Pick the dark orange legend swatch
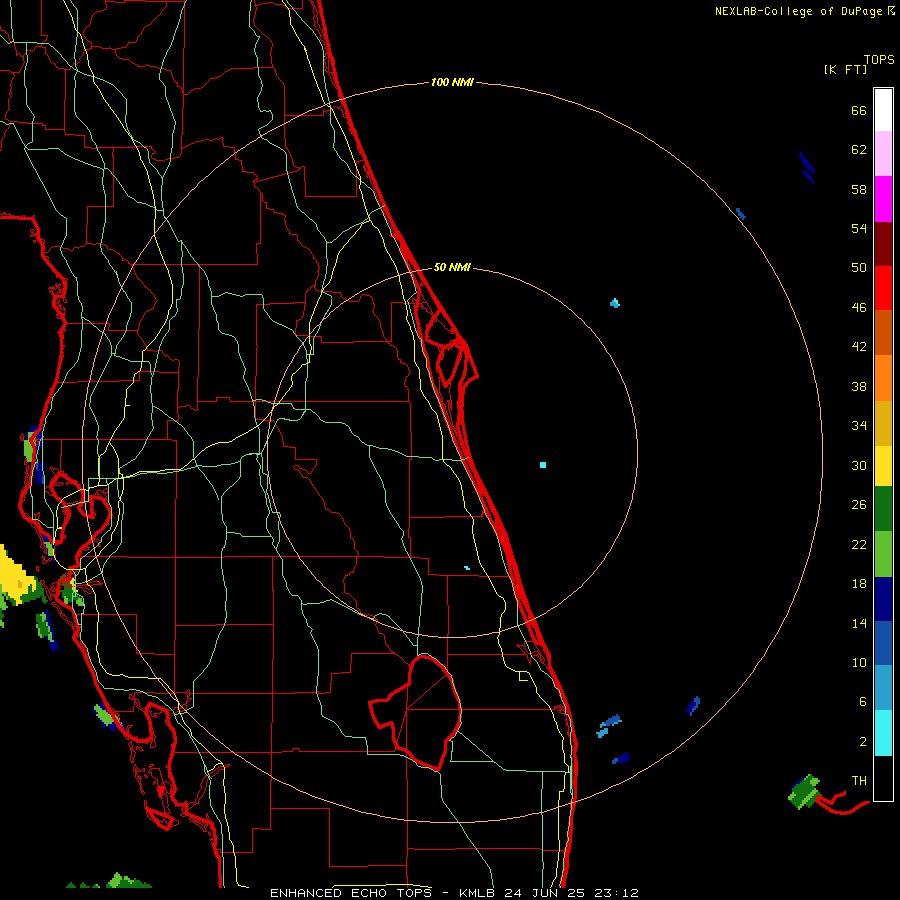 click(883, 332)
